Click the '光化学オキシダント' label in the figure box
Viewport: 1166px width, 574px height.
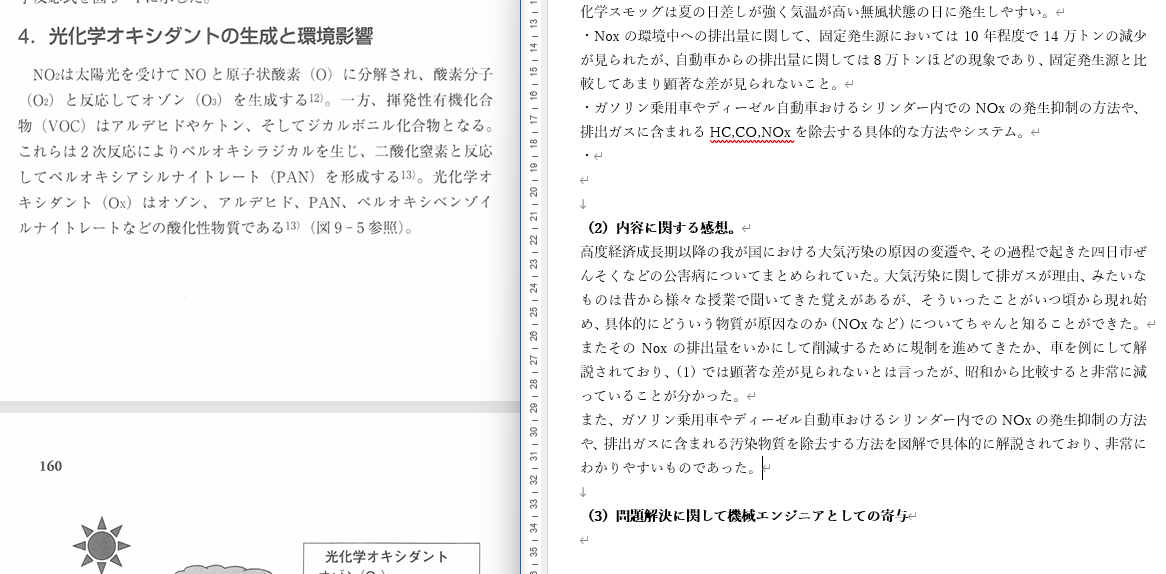click(387, 556)
